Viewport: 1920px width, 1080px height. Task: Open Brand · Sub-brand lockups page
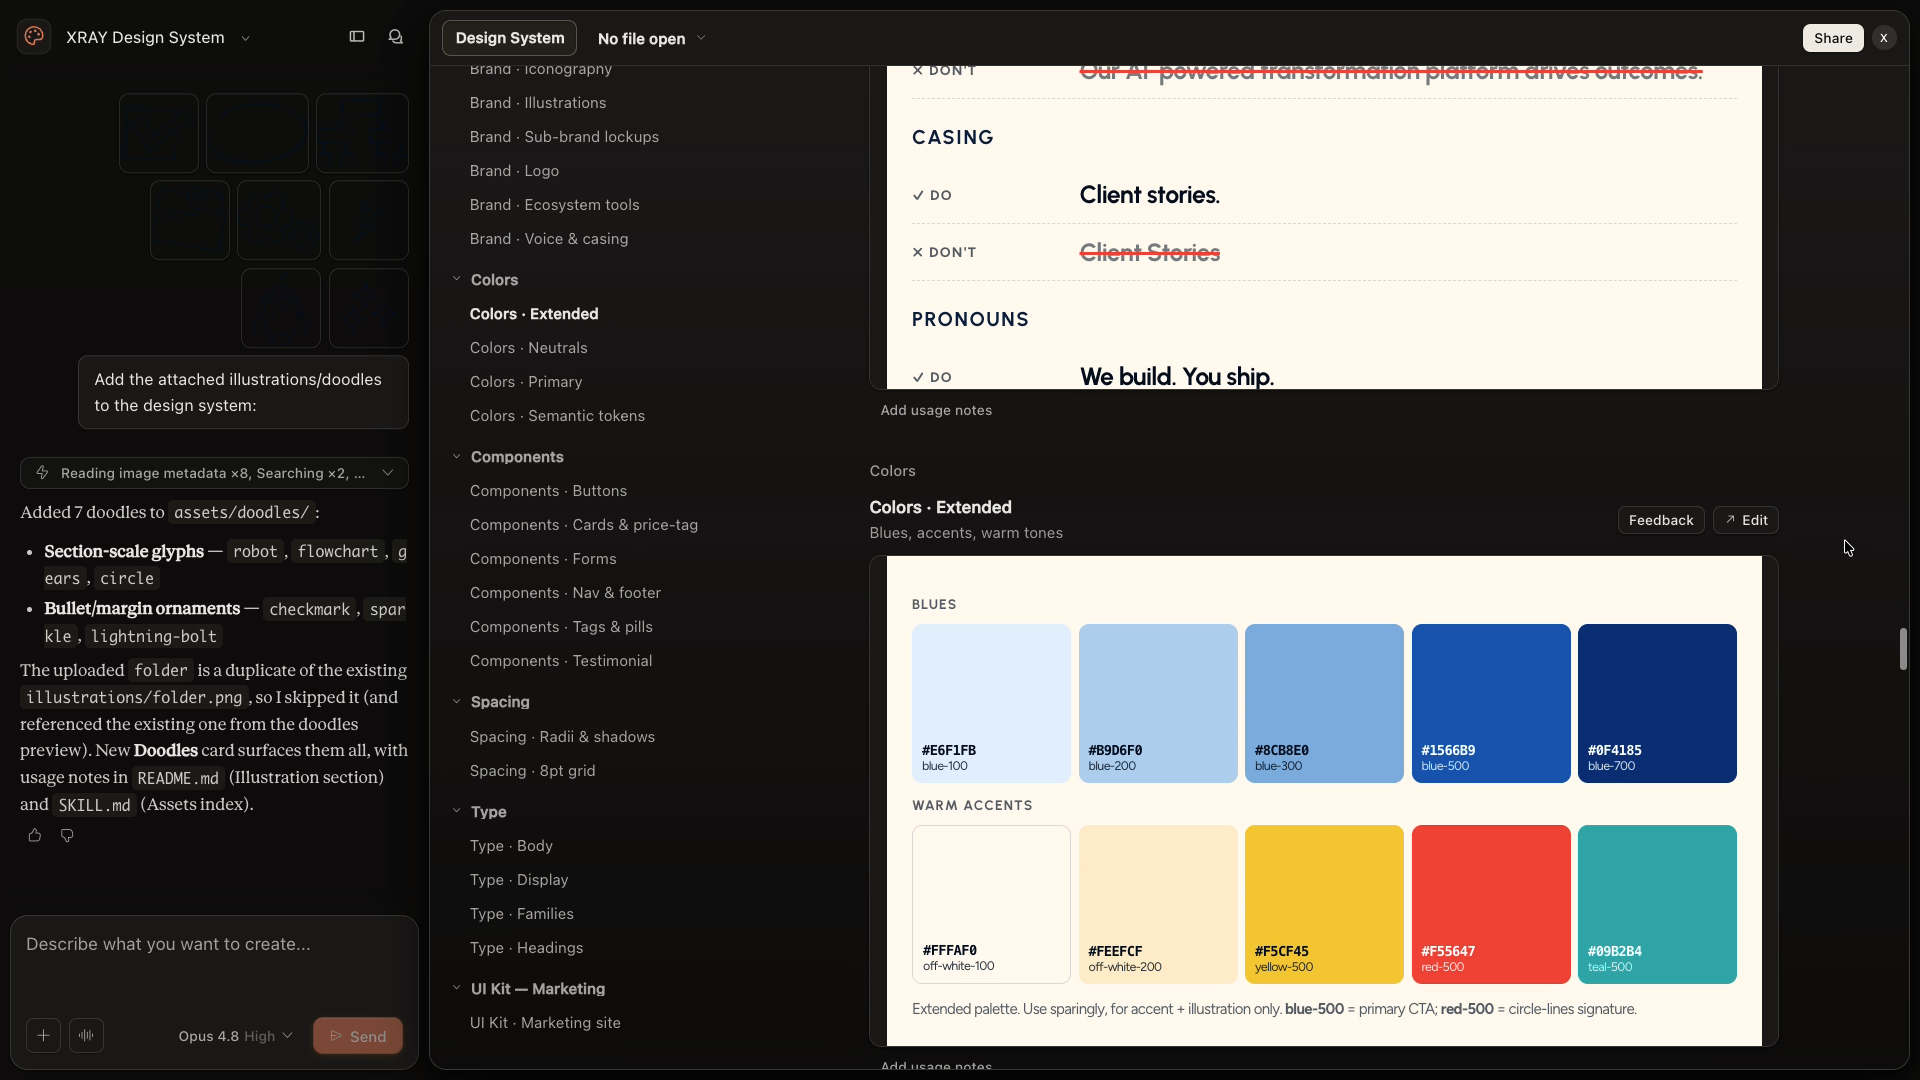click(x=564, y=137)
